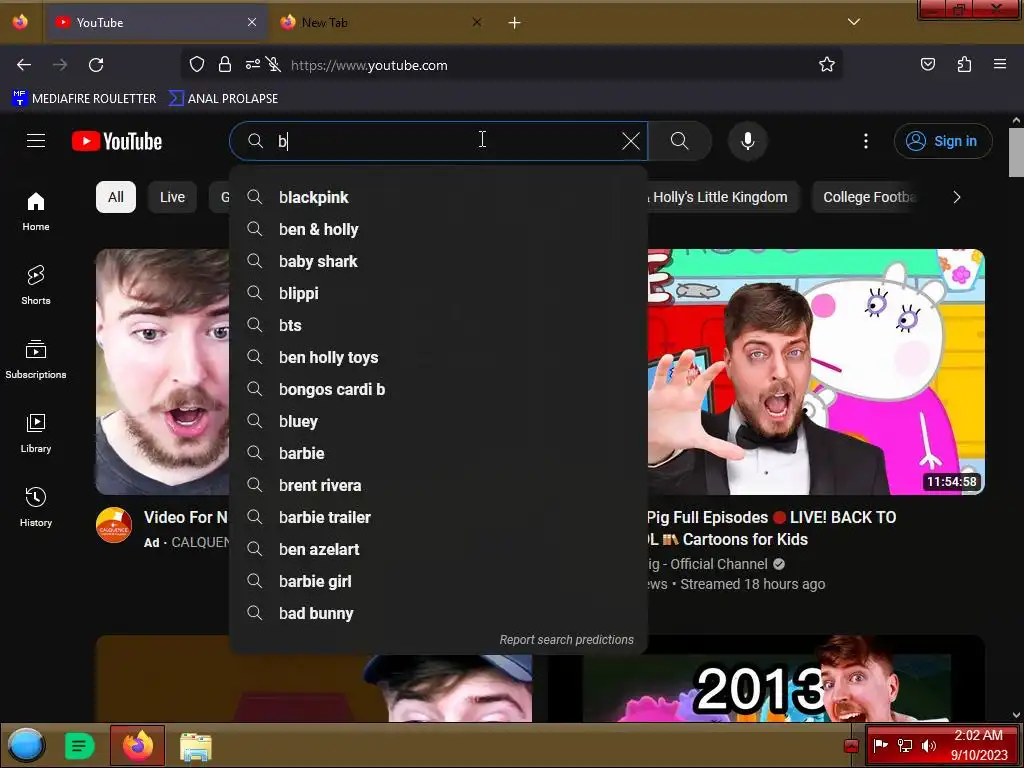
Task: Choose barbie suggestion
Action: click(x=438, y=453)
